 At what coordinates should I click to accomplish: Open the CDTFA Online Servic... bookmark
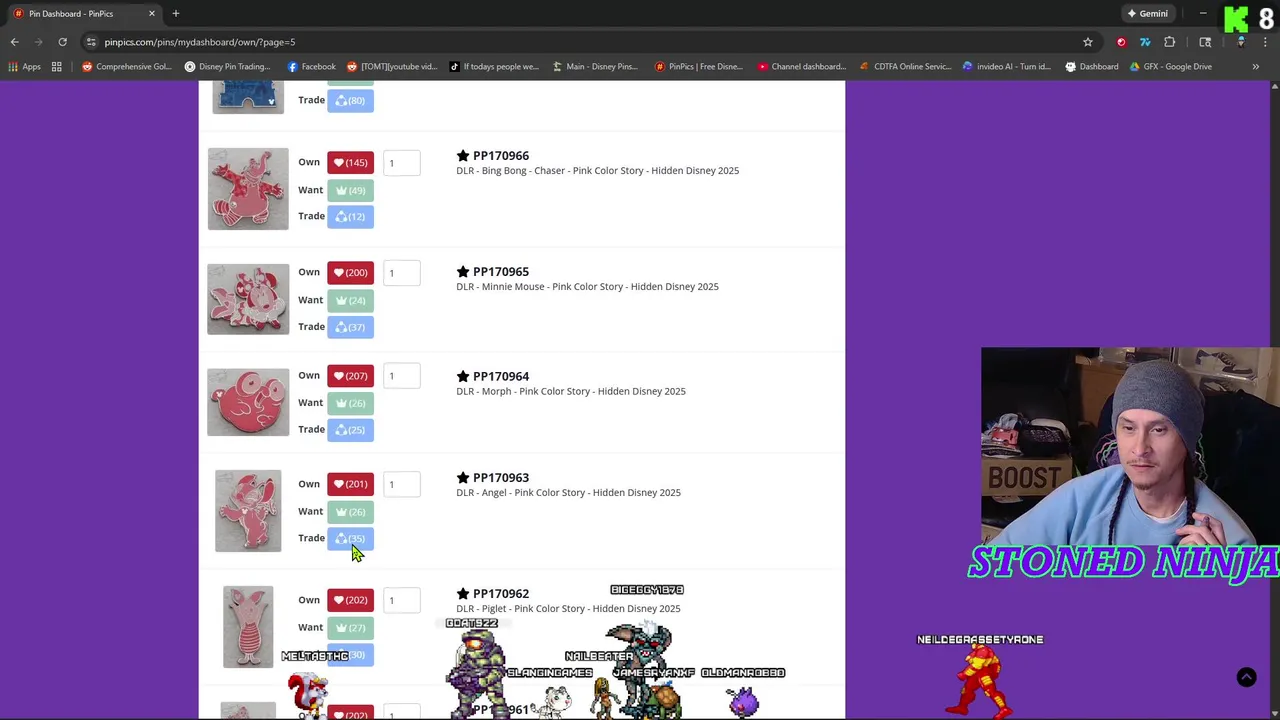pos(904,67)
